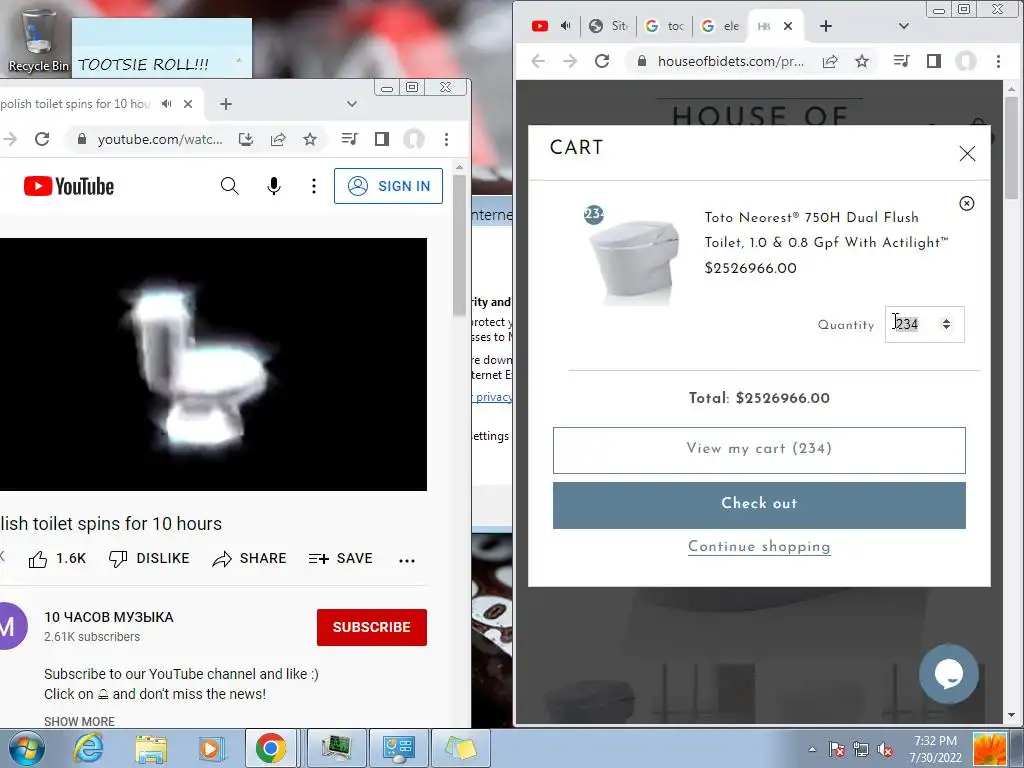
Task: Click houseofbidets.com address bar
Action: pyautogui.click(x=730, y=61)
